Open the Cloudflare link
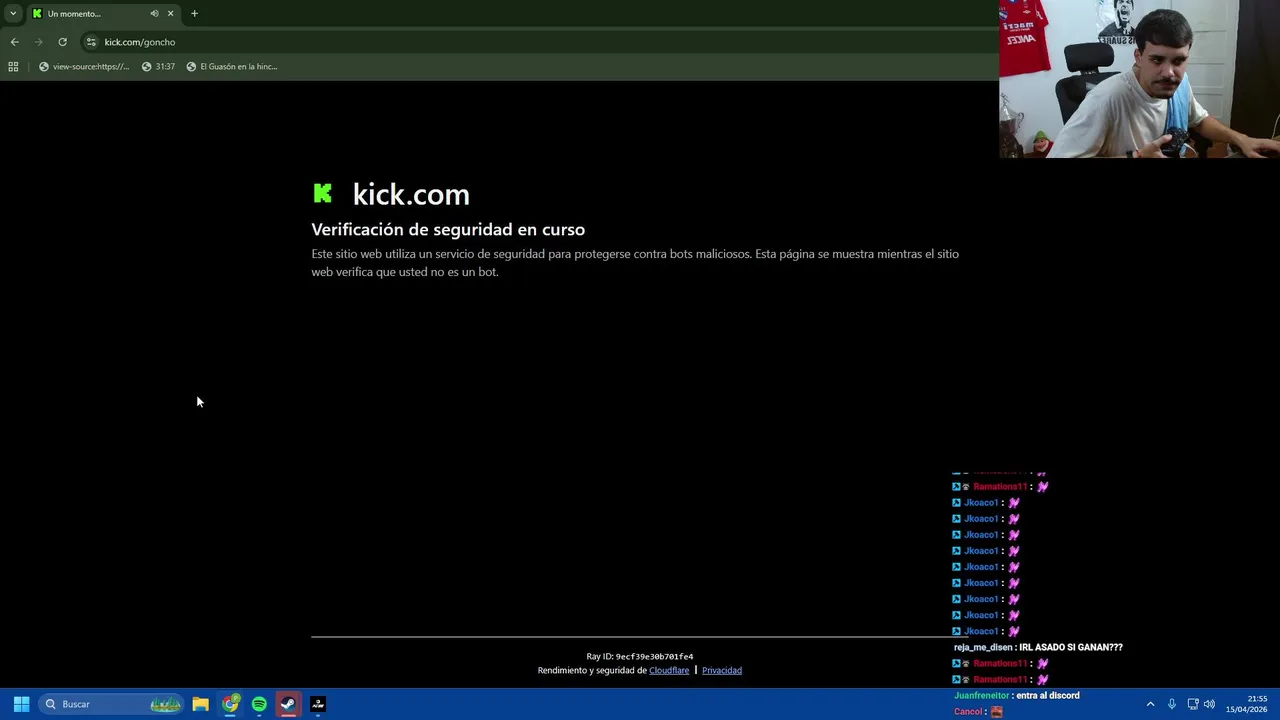Screen dimensions: 1280x720 point(669,670)
